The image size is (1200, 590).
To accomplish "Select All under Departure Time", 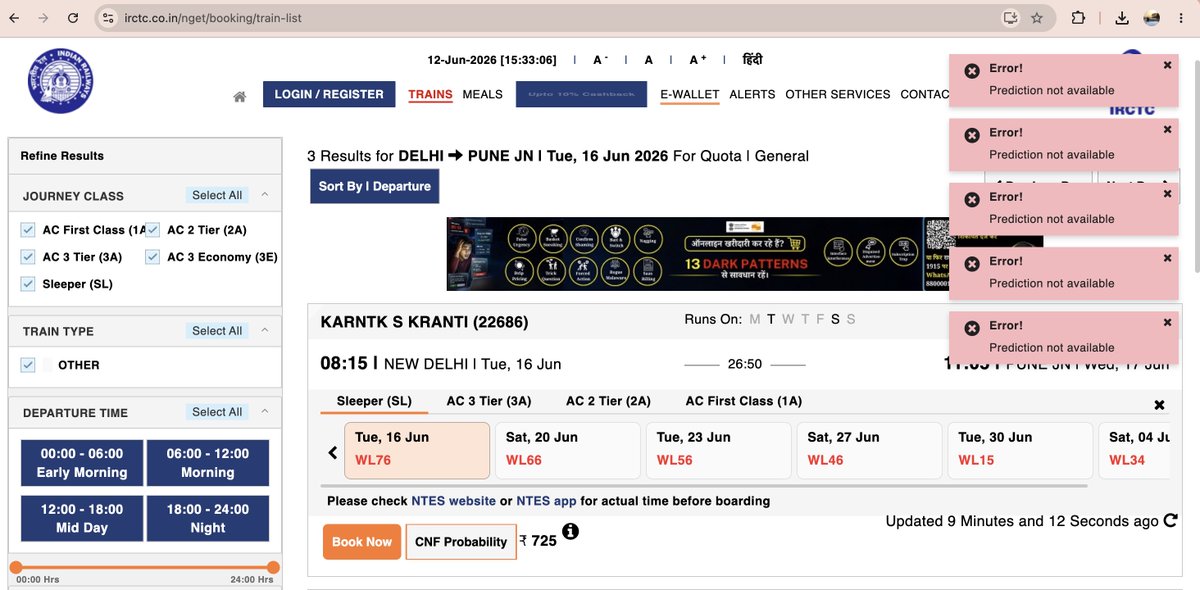I will click(x=217, y=411).
